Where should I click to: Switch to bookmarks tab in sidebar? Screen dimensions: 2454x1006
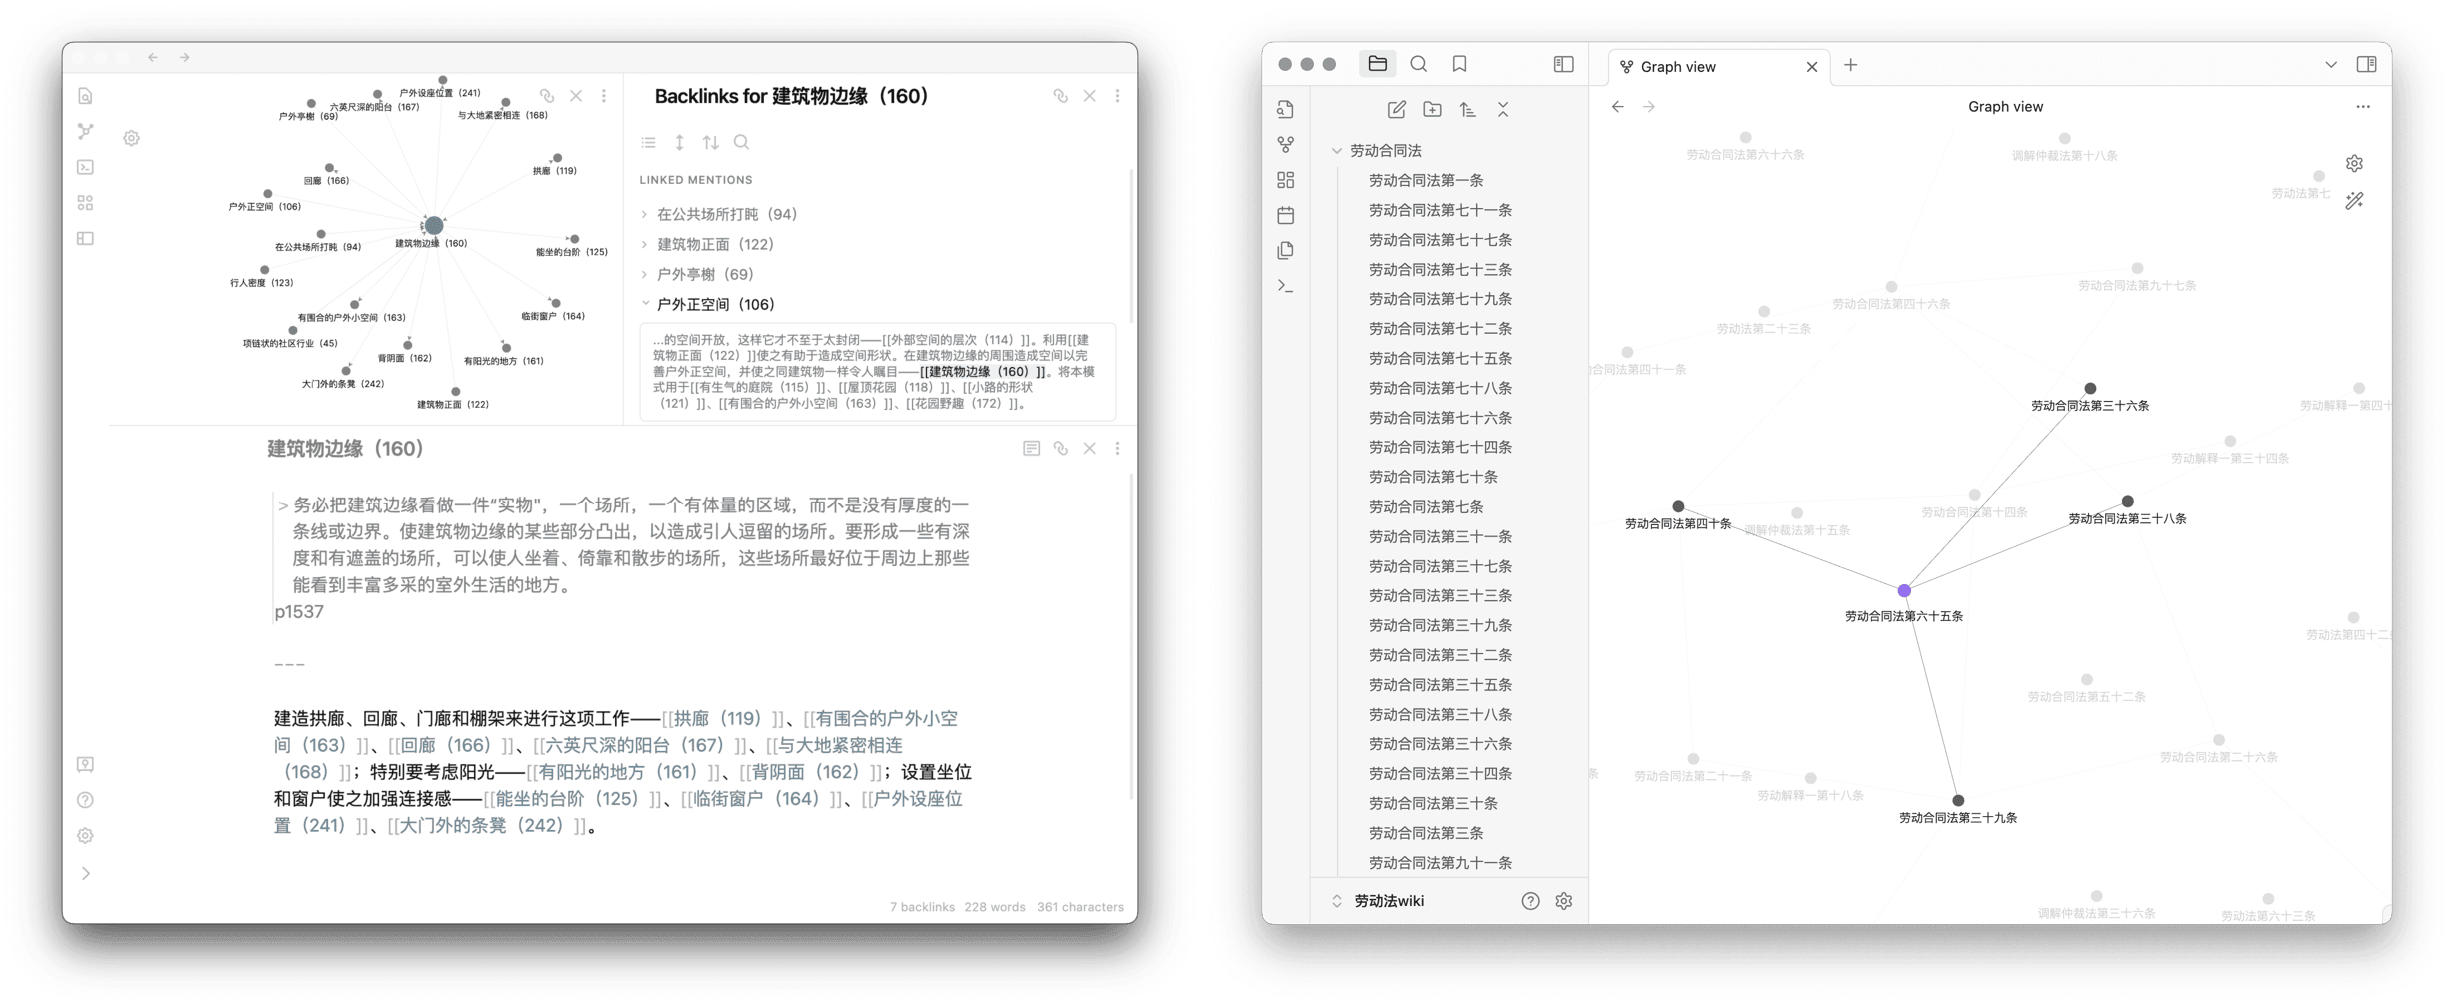tap(1460, 64)
